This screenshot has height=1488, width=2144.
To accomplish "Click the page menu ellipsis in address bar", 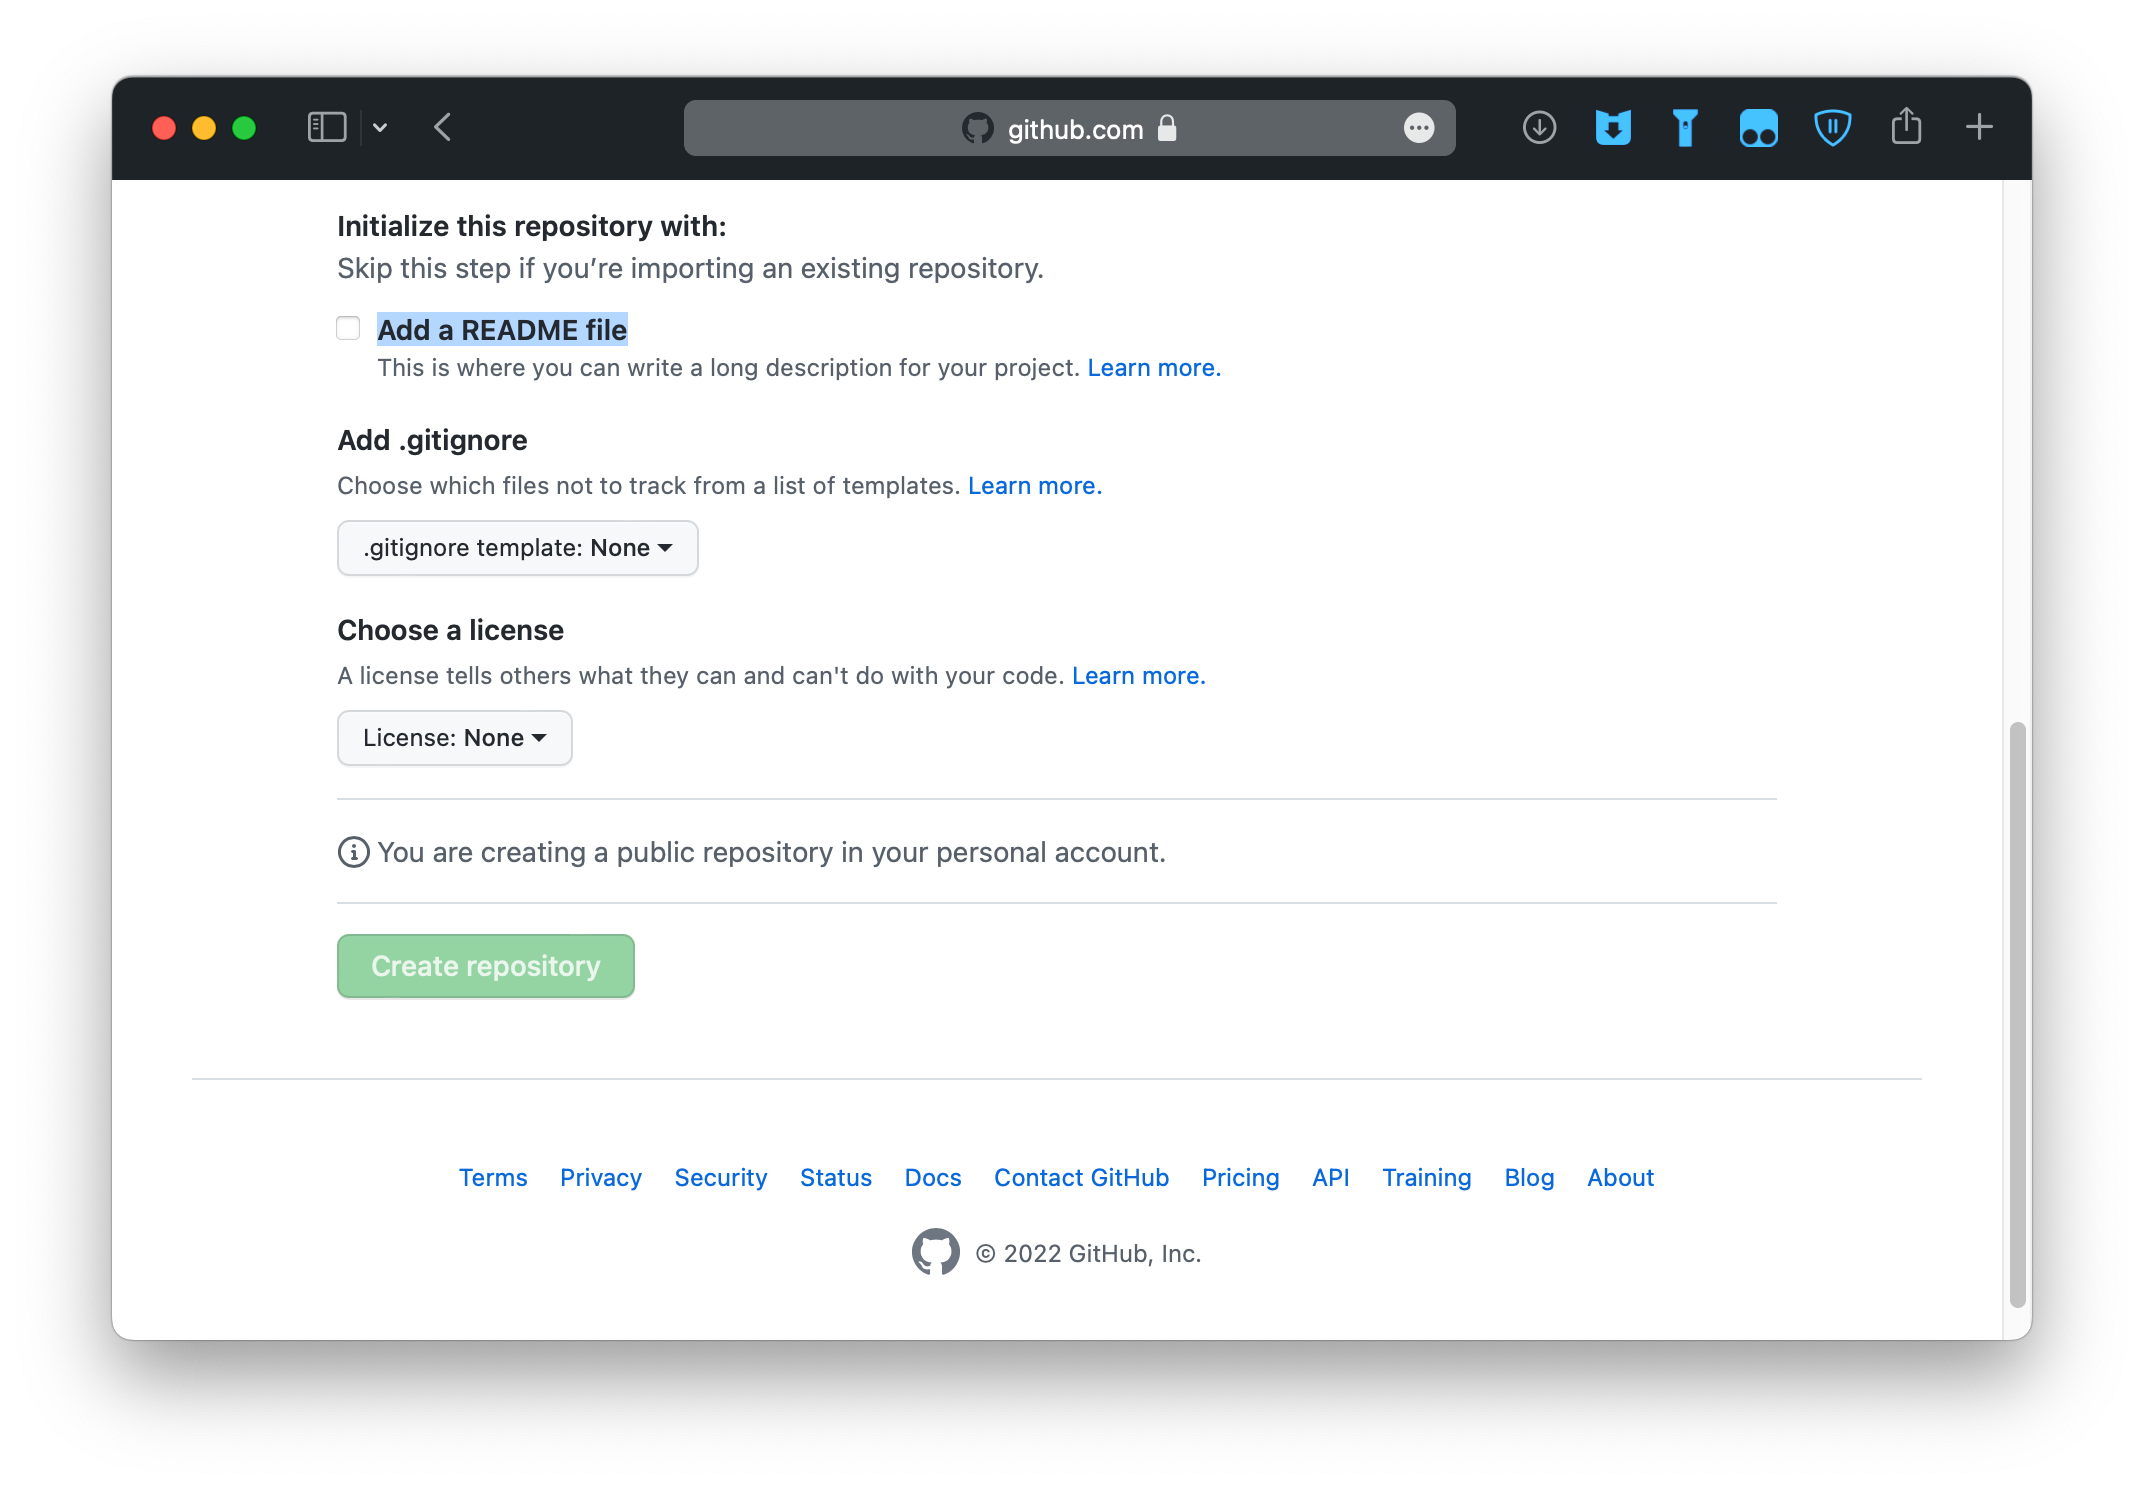I will (x=1418, y=128).
